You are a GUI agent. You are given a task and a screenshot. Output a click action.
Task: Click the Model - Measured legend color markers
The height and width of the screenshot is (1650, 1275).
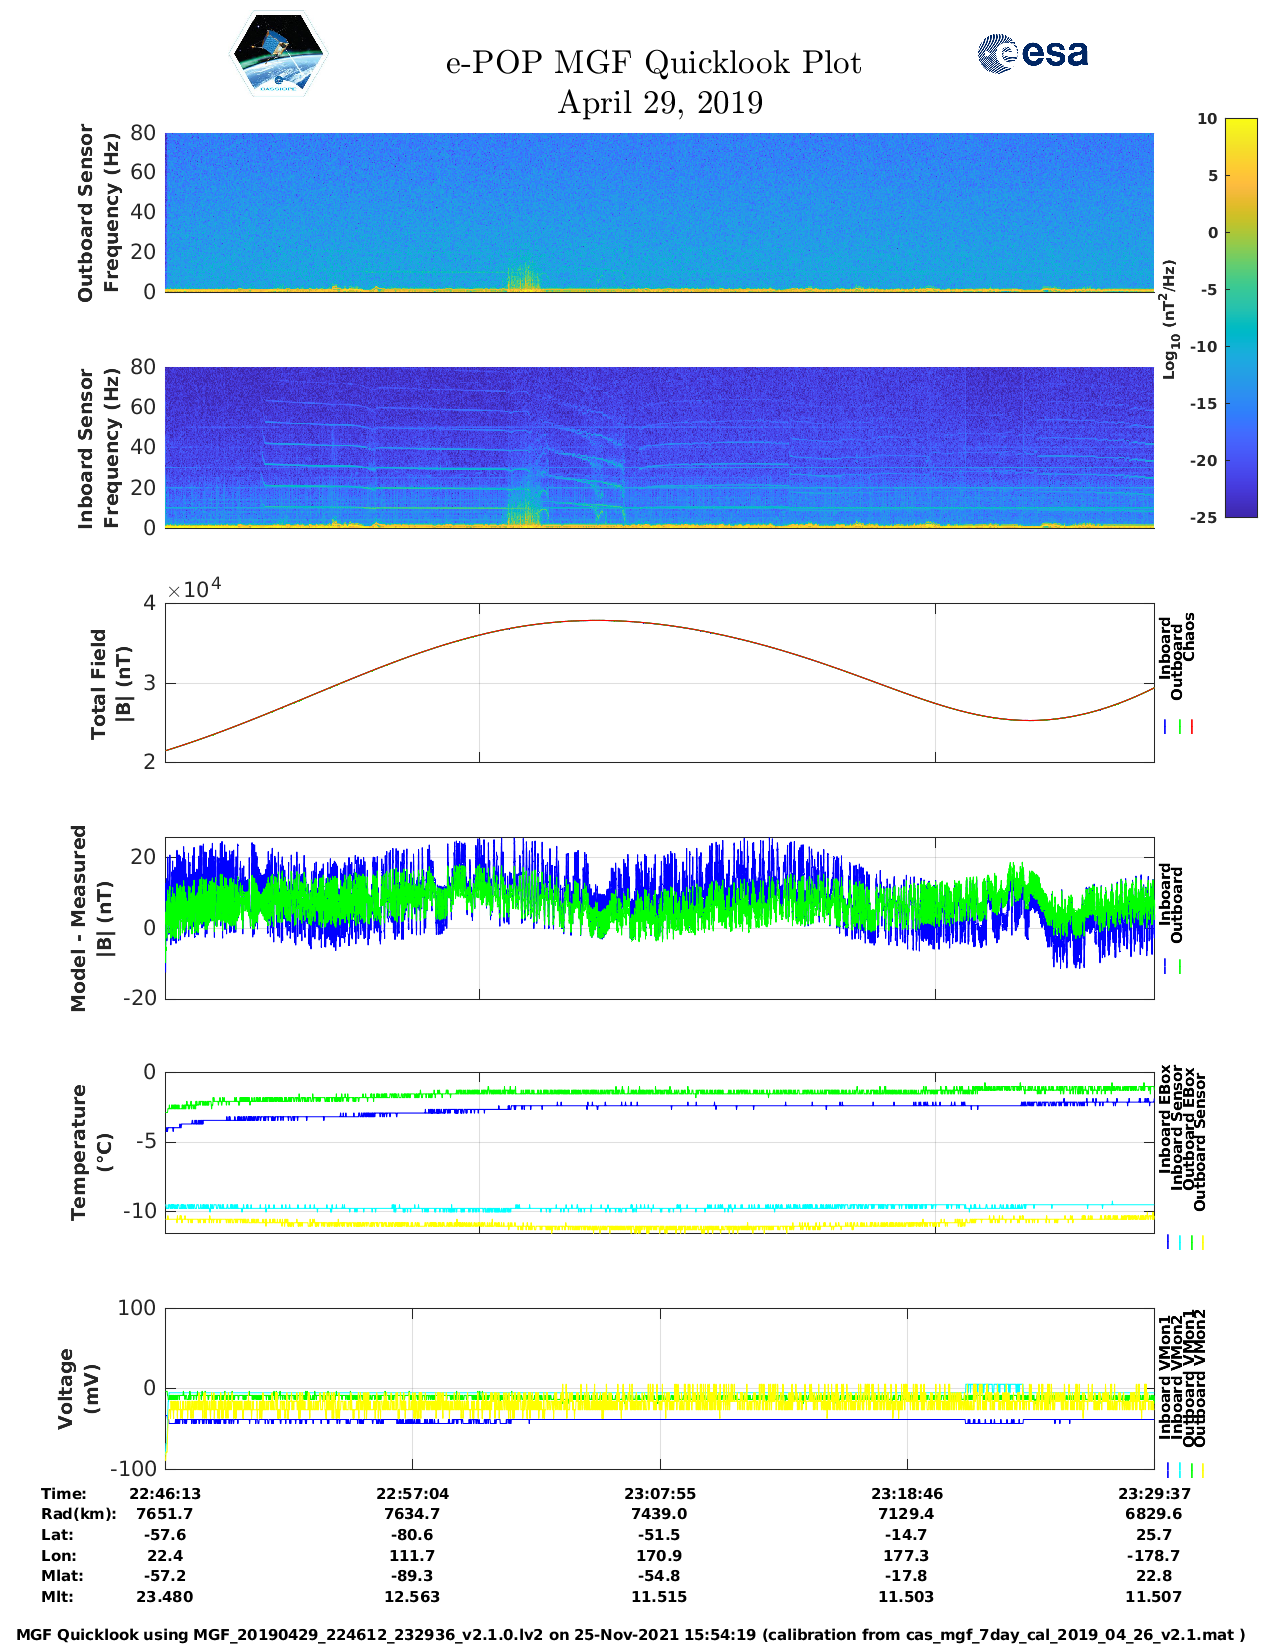point(1173,967)
